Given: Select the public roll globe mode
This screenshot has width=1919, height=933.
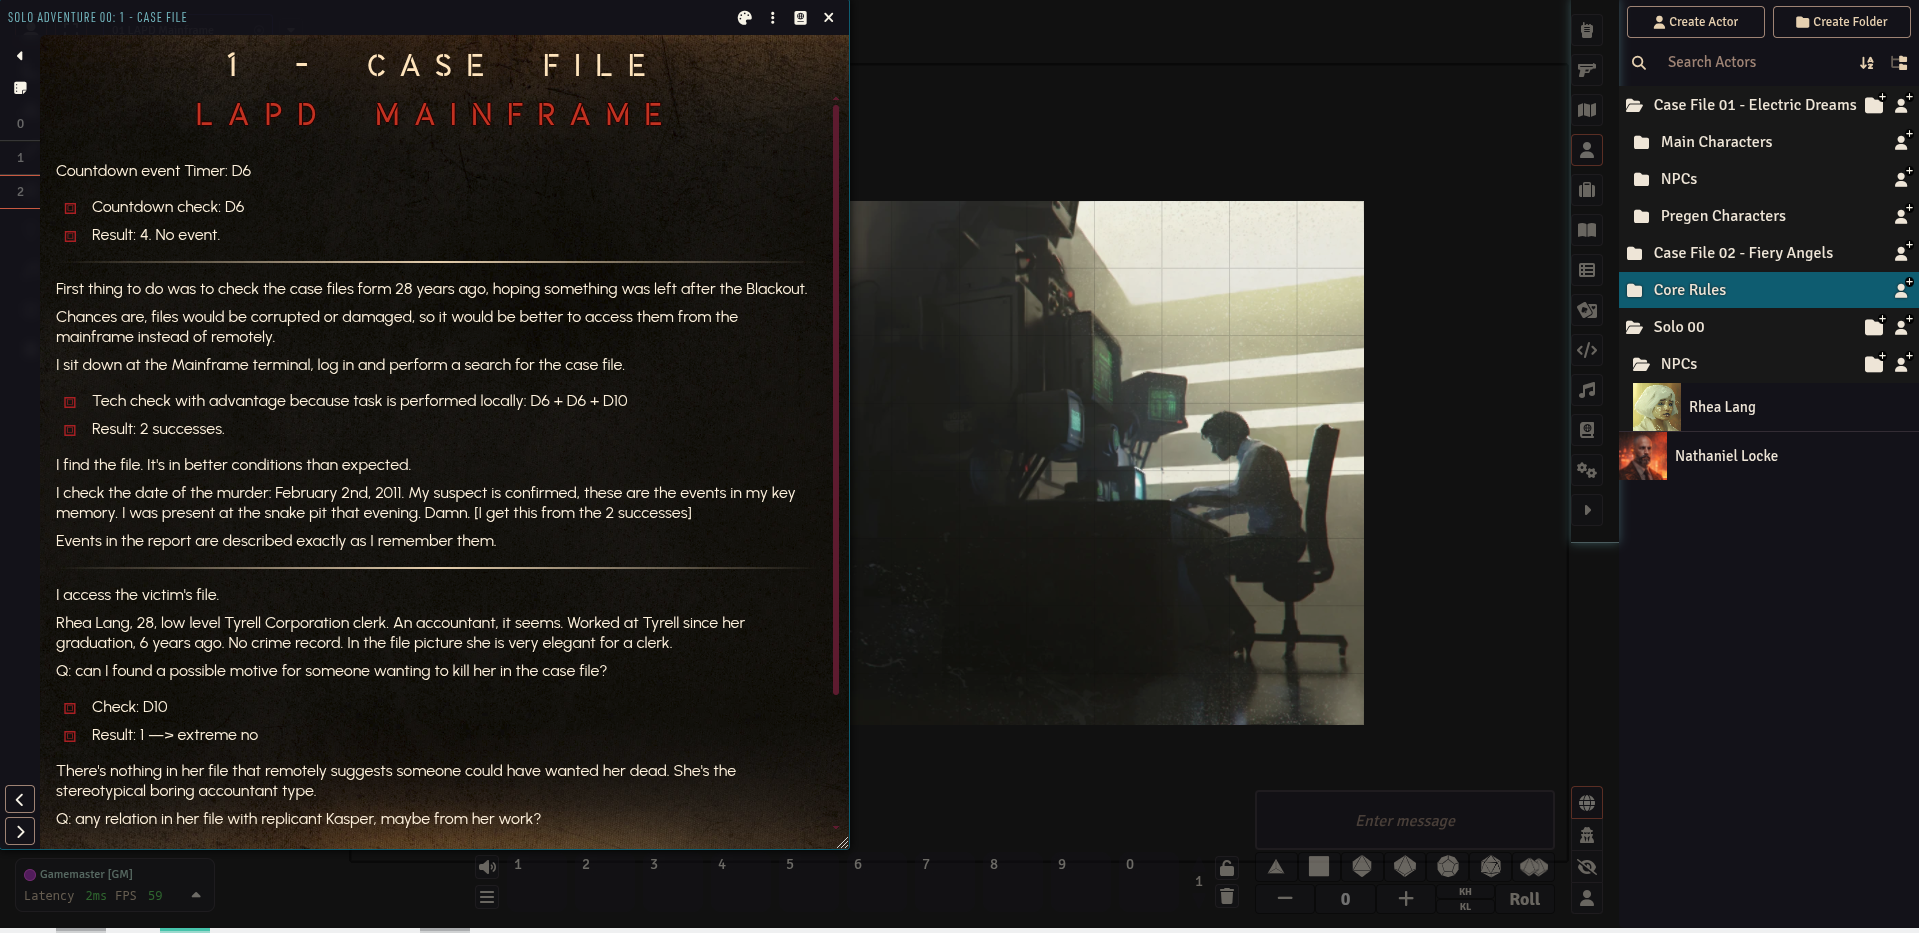Looking at the screenshot, I should 1587,803.
